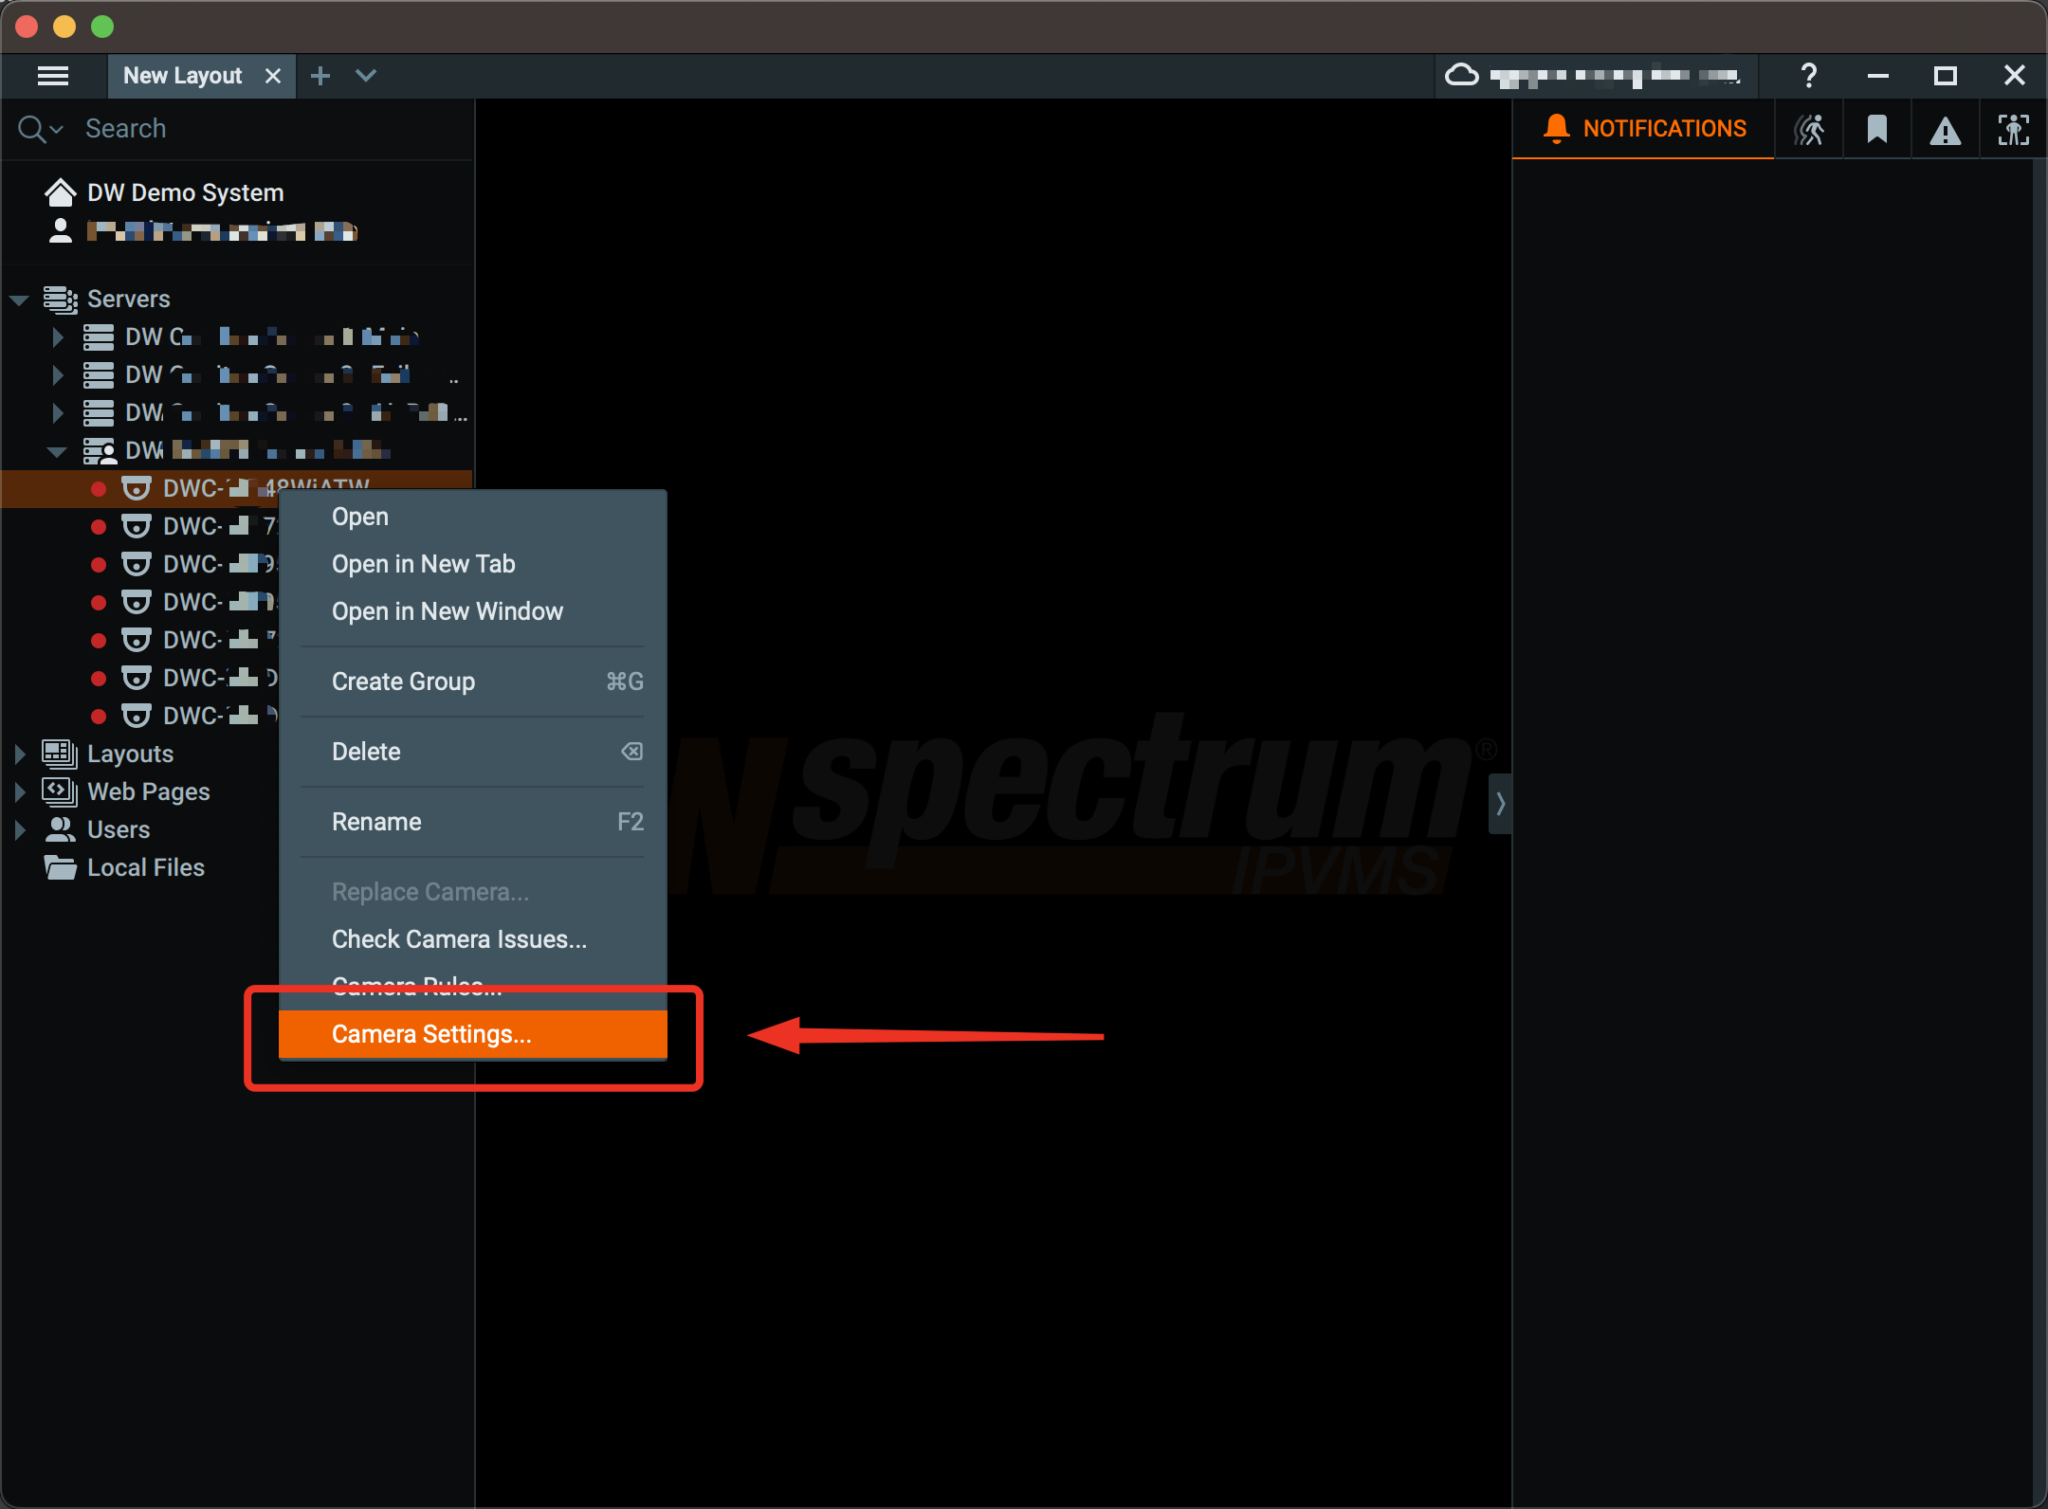Click the sixth DWC camera dome icon
This screenshot has height=1509, width=2048.
click(136, 678)
